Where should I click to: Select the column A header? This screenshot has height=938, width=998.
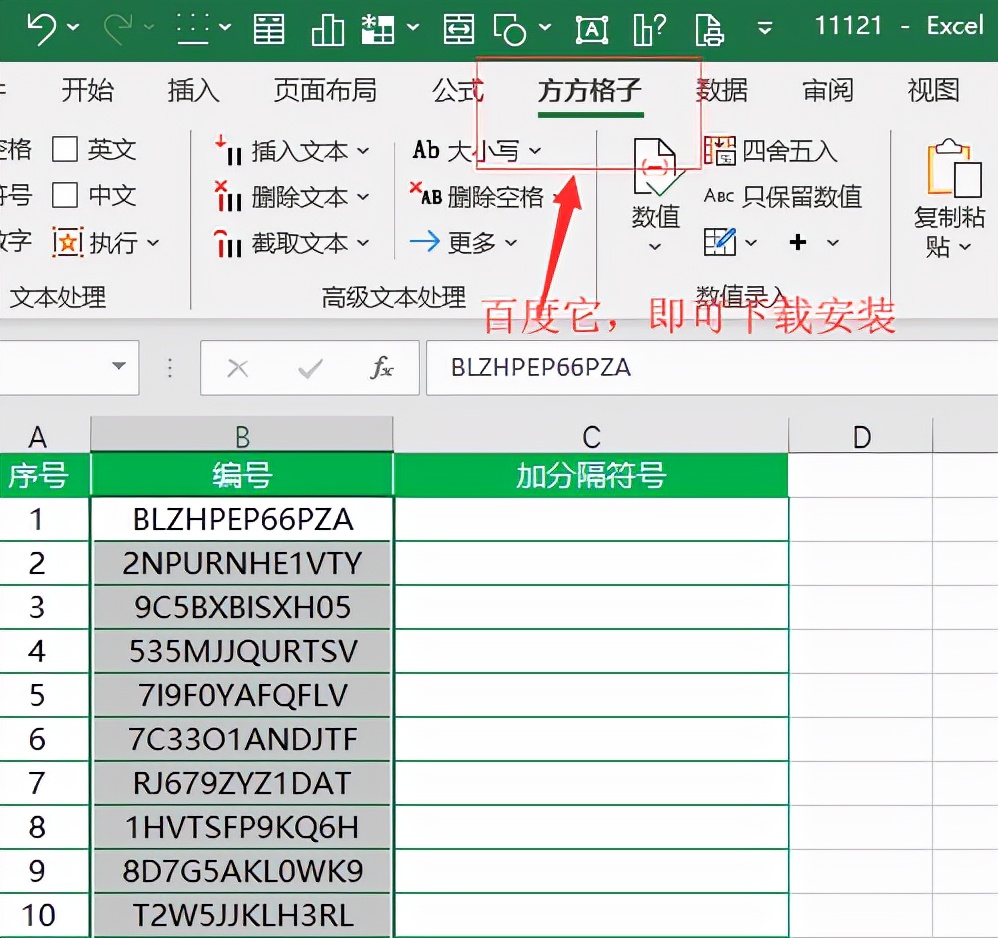(38, 437)
